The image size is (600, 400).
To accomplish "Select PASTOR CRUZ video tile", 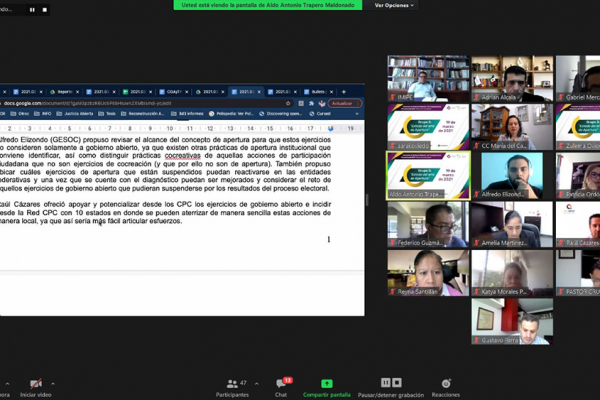I will (578, 273).
